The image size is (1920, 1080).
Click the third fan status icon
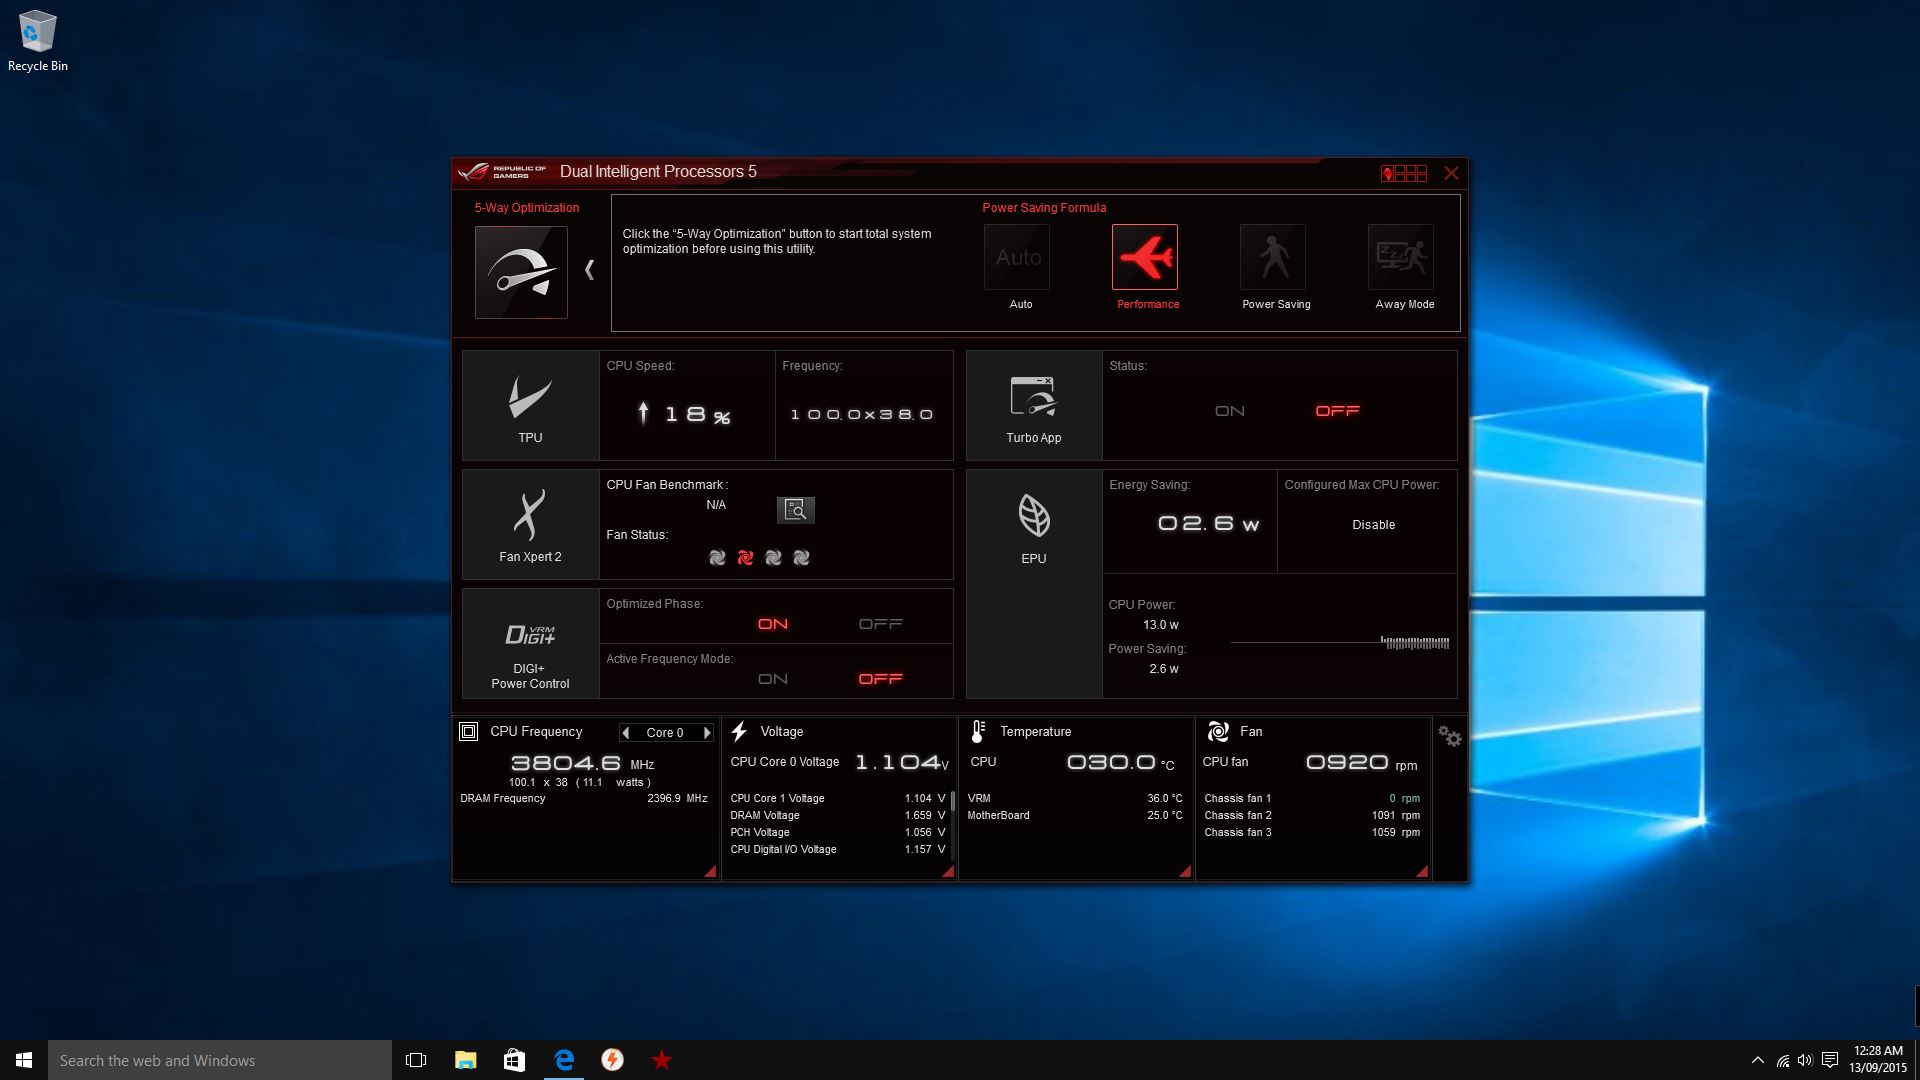tap(773, 558)
